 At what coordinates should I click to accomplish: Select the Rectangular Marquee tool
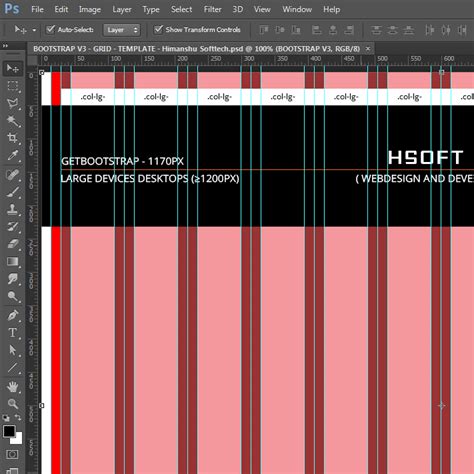click(x=13, y=86)
